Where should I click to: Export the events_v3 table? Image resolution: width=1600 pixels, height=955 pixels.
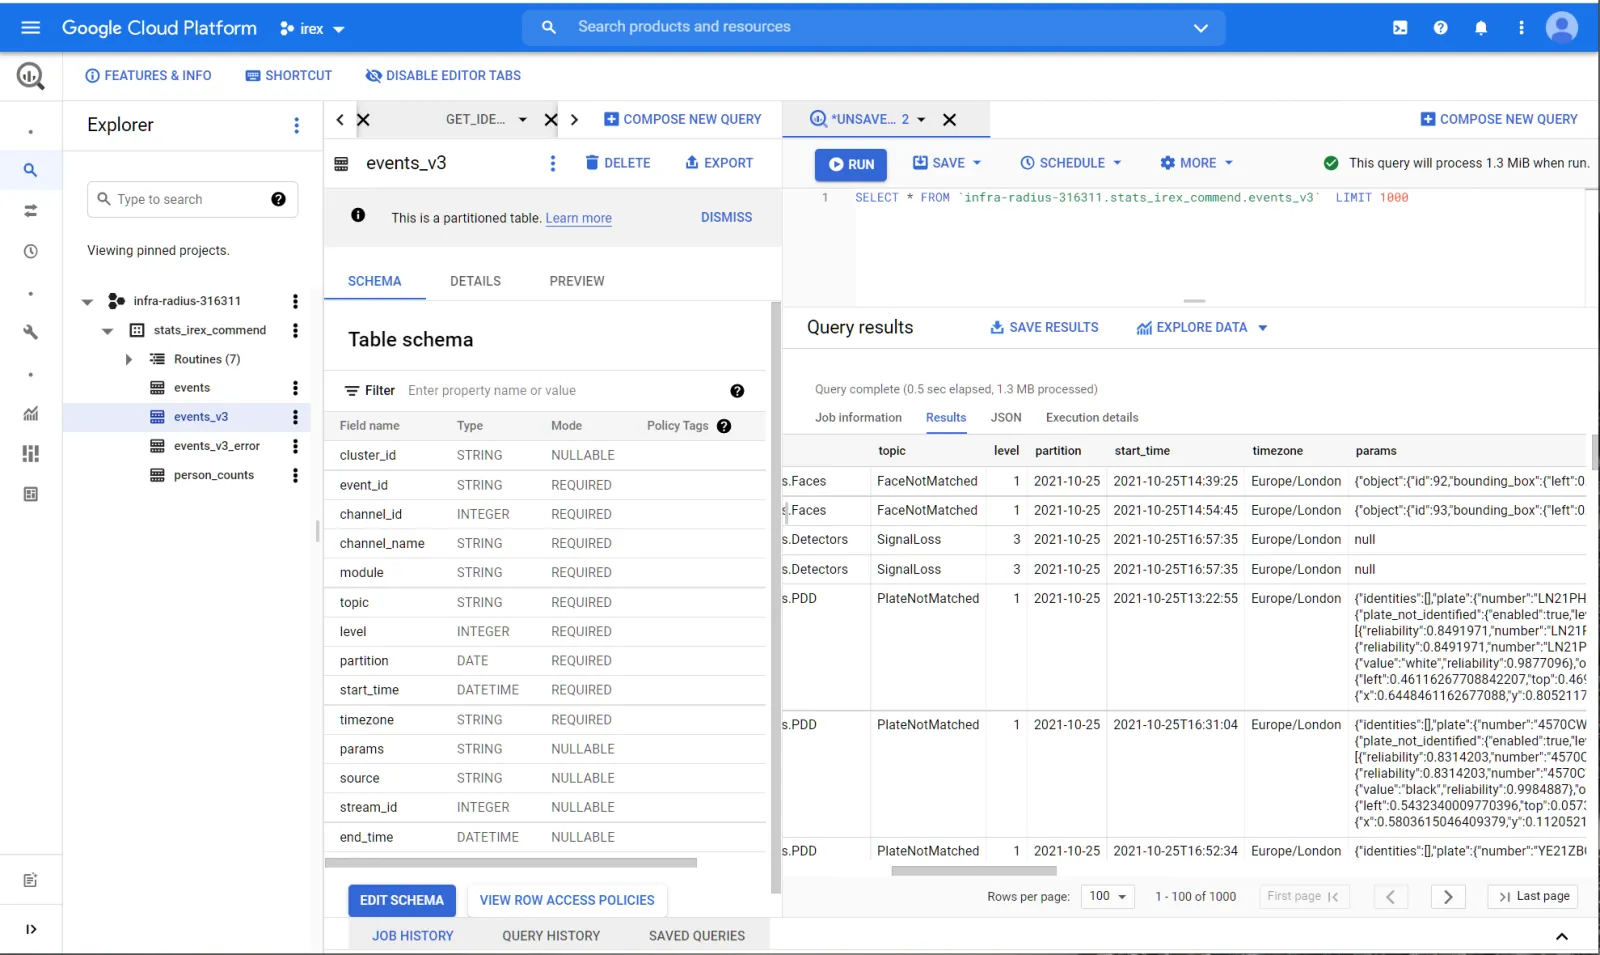click(x=719, y=163)
